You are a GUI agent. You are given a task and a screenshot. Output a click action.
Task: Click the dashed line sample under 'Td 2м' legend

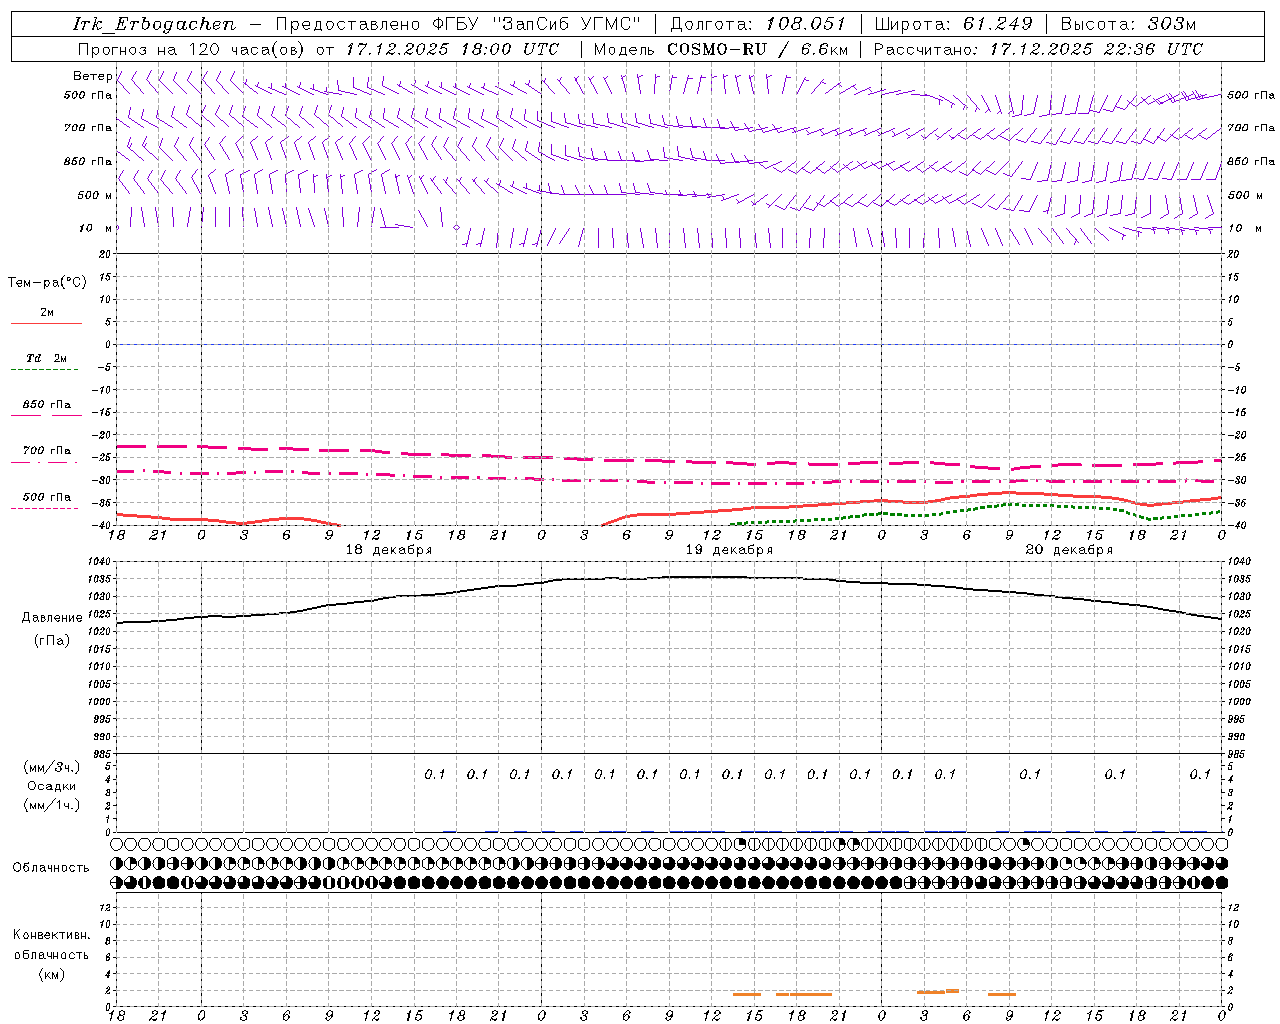point(44,370)
